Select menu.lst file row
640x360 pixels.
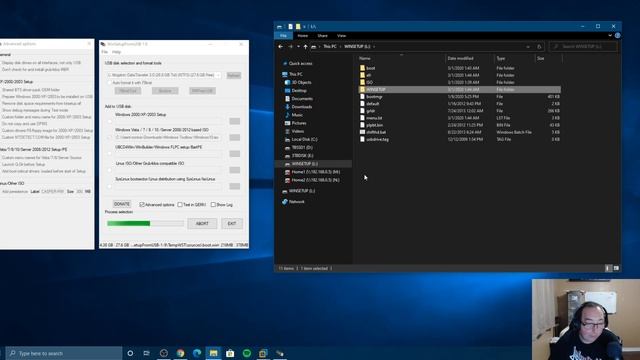click(x=460, y=118)
